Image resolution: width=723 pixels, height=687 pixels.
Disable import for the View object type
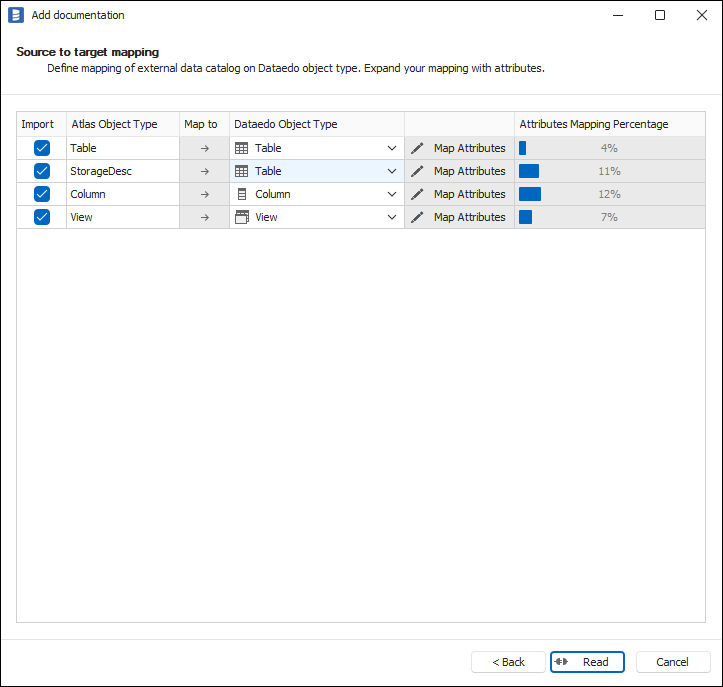pos(42,217)
